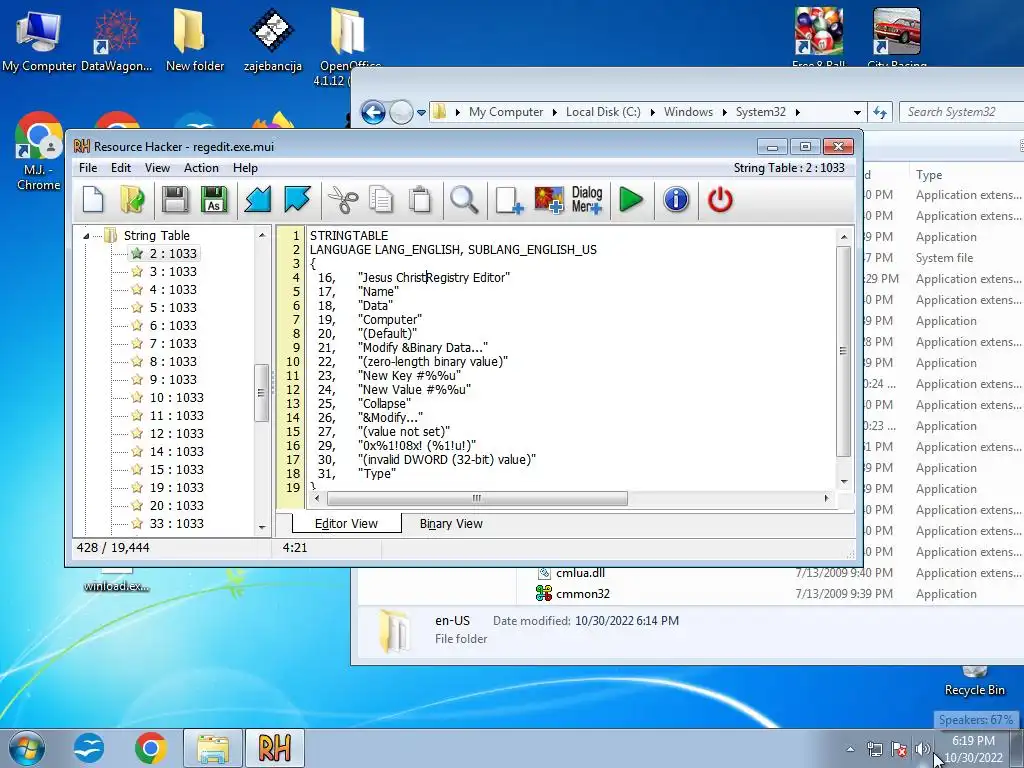Copy with the duplicate pages toolbar icon

[381, 199]
